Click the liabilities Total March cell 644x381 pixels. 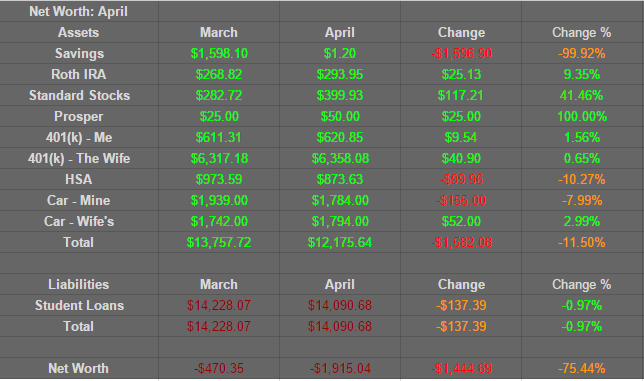coord(218,326)
